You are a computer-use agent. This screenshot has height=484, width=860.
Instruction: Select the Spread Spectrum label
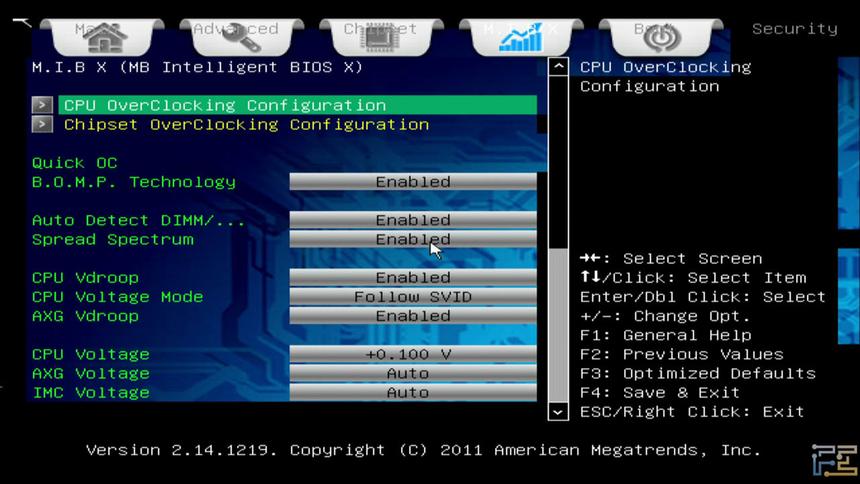(113, 240)
